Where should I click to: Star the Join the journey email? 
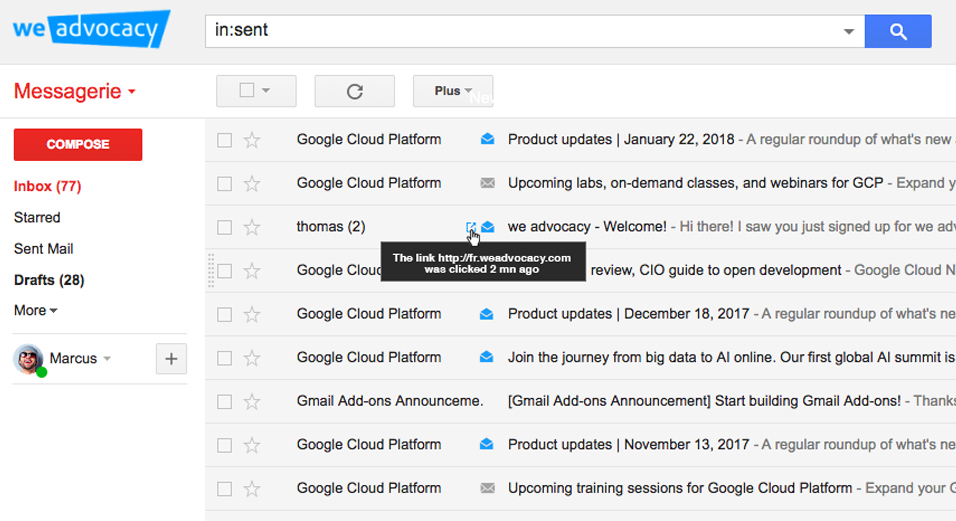252,358
